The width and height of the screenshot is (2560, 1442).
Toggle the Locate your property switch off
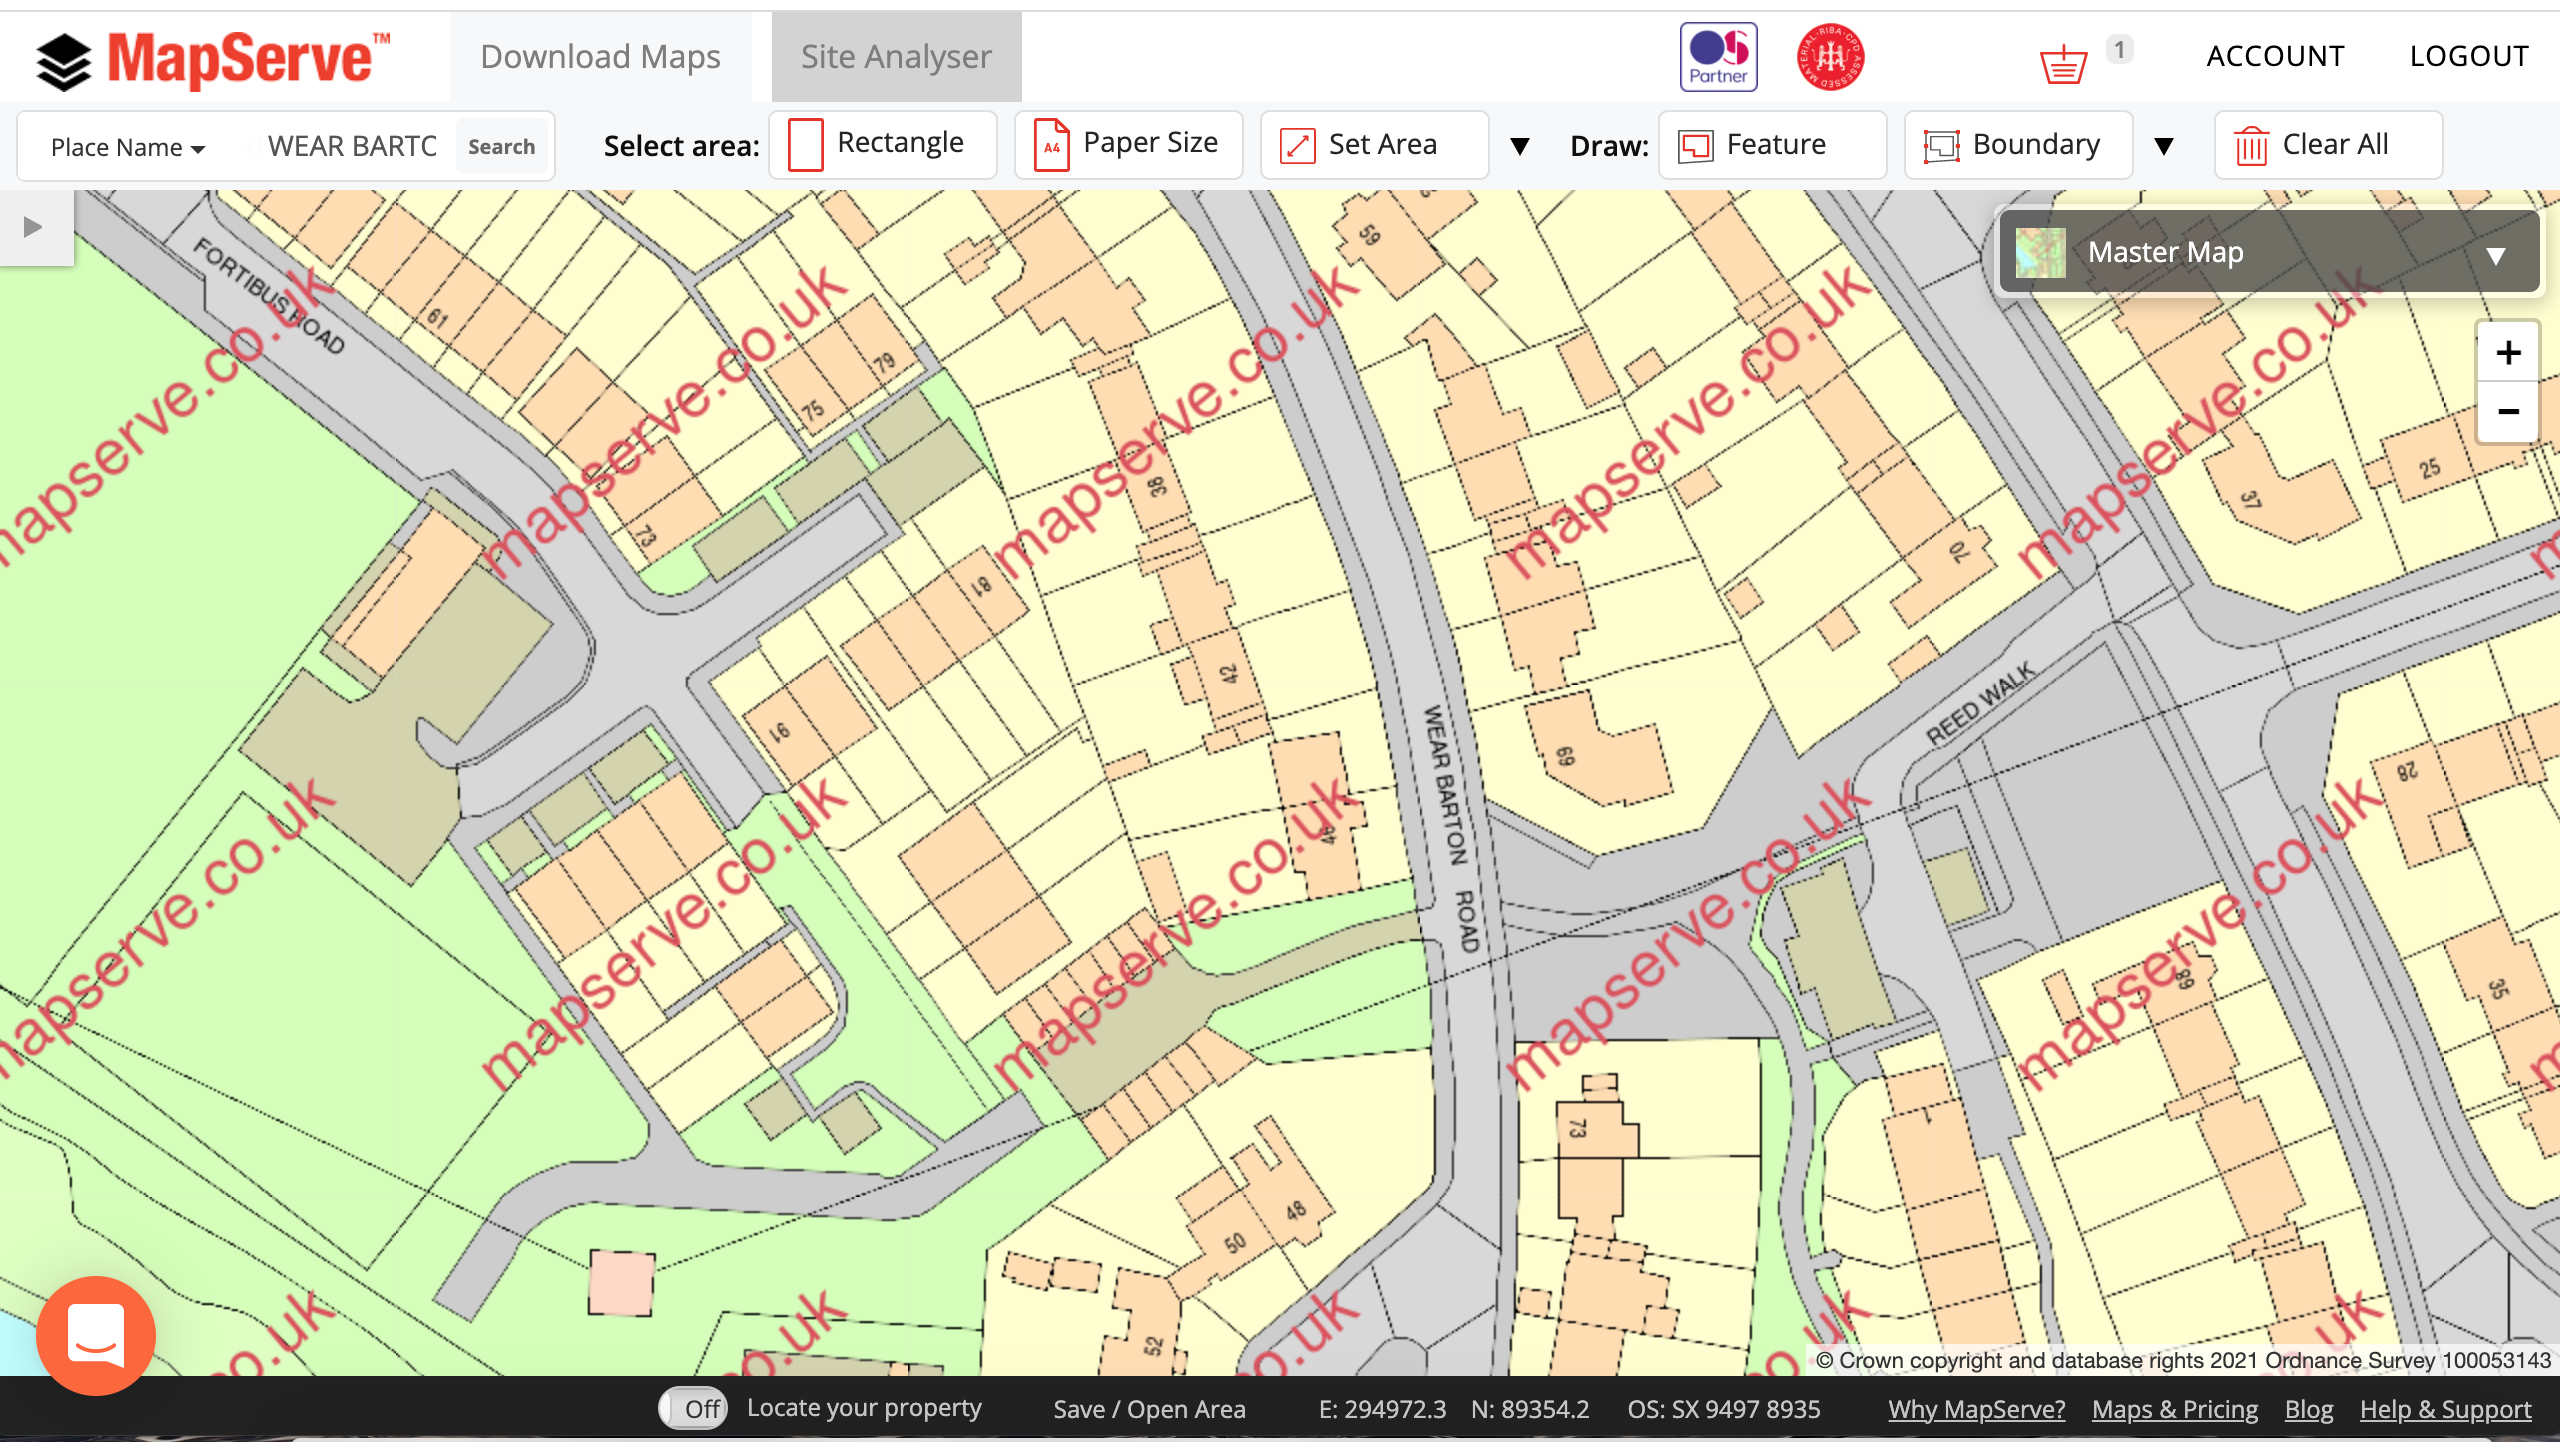[693, 1407]
